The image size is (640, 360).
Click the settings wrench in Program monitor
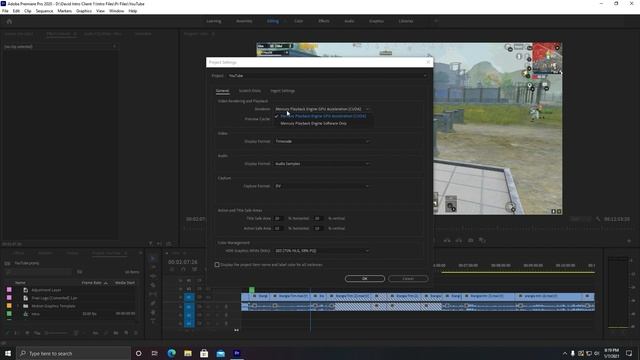[x=598, y=219]
